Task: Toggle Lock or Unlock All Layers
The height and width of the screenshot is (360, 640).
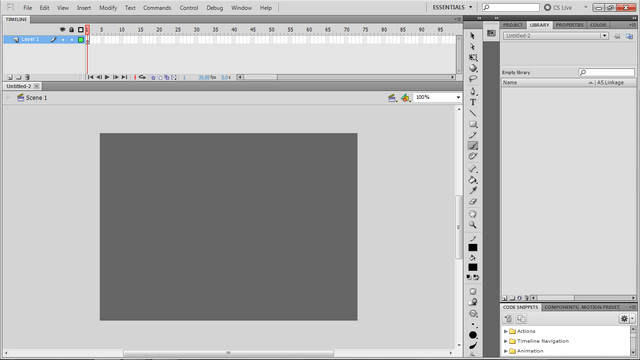Action: (x=71, y=29)
